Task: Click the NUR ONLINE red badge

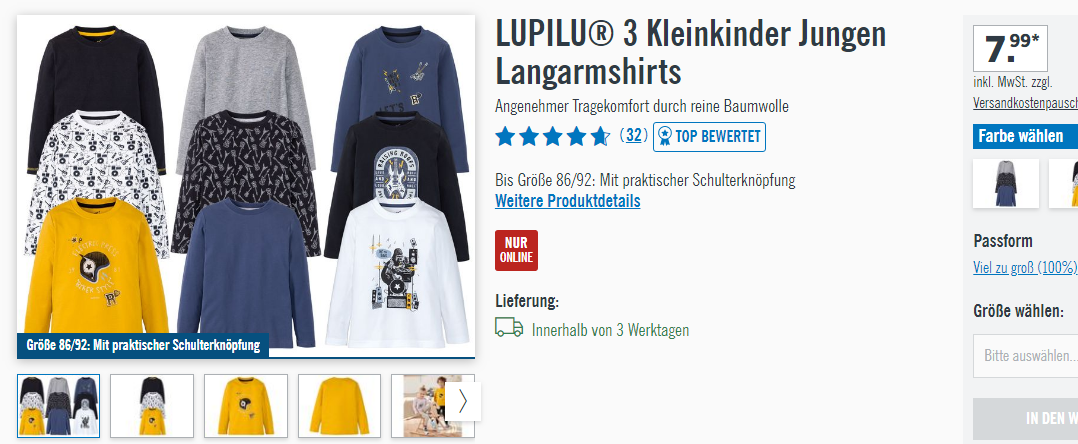Action: 516,250
